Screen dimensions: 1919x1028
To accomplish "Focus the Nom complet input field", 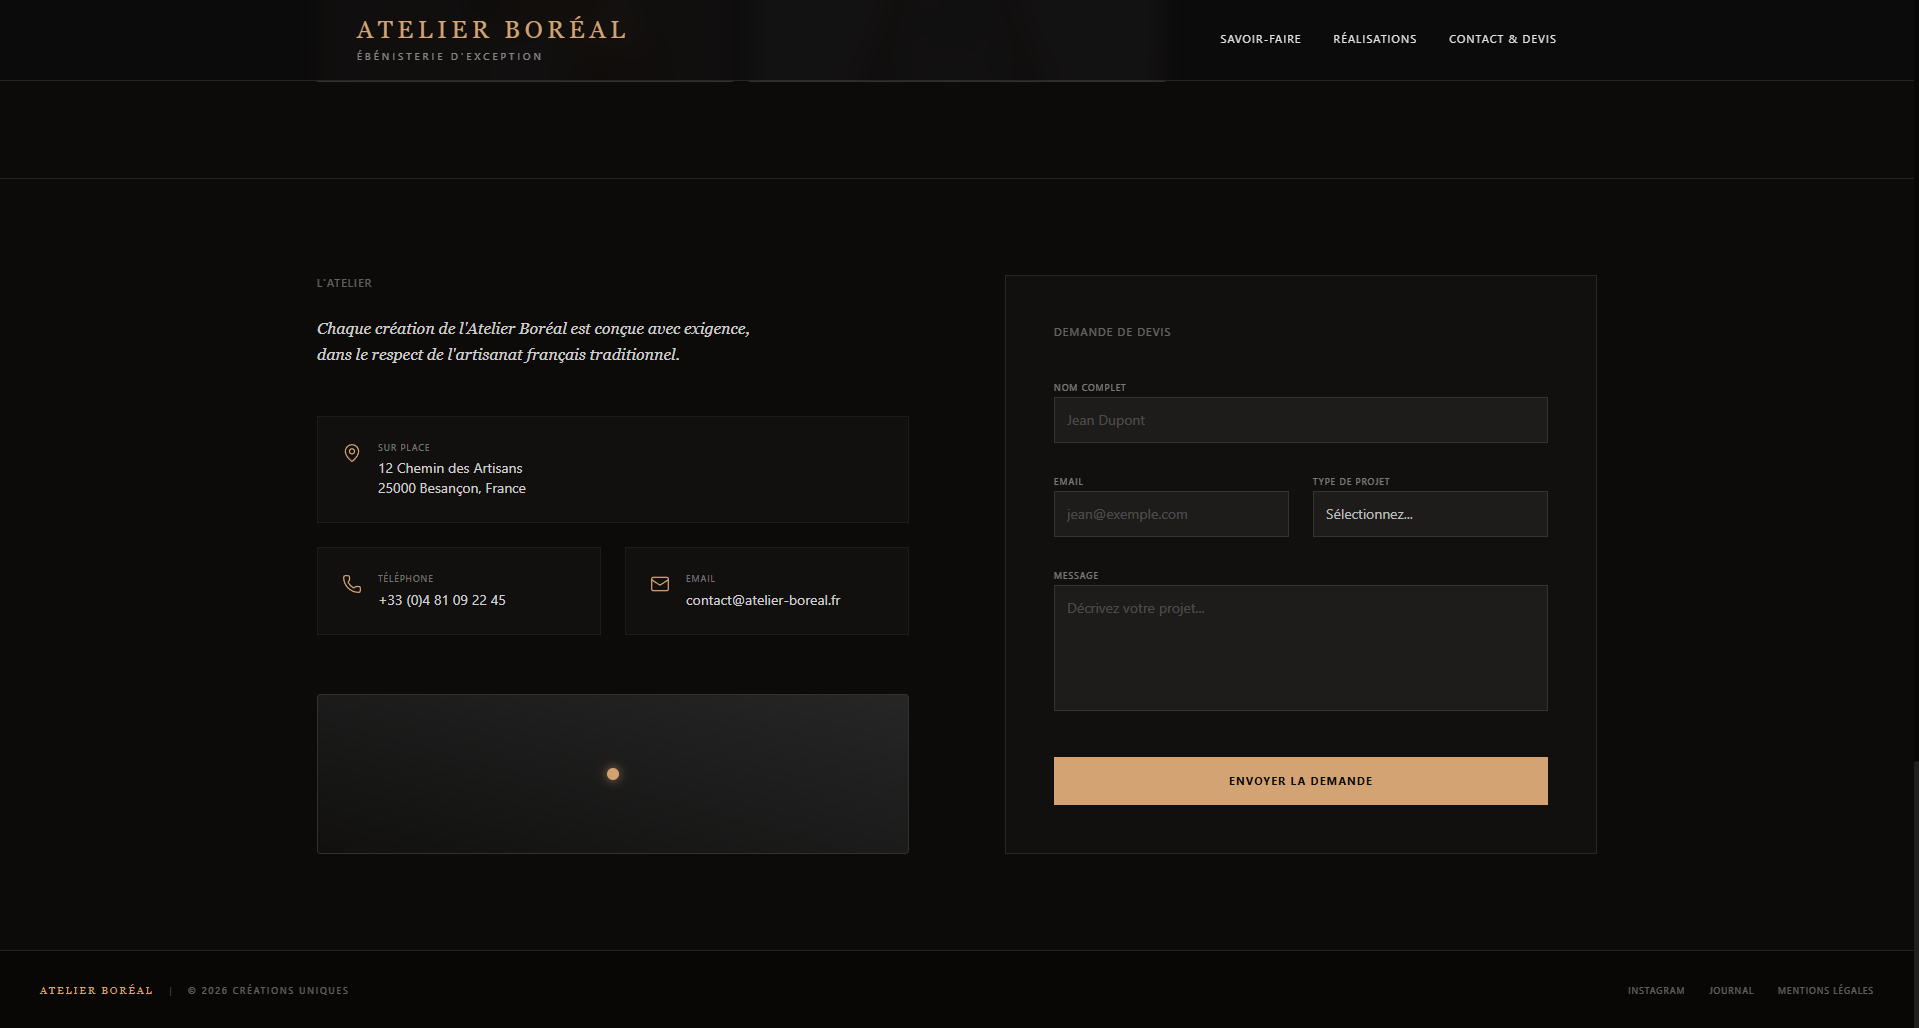I will click(1301, 420).
